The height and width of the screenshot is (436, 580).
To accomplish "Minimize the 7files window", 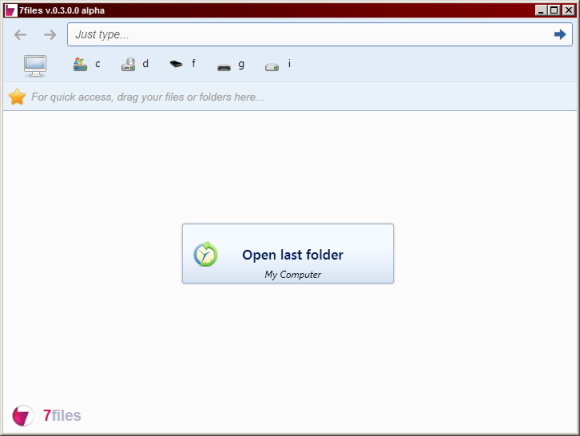I will (x=541, y=10).
